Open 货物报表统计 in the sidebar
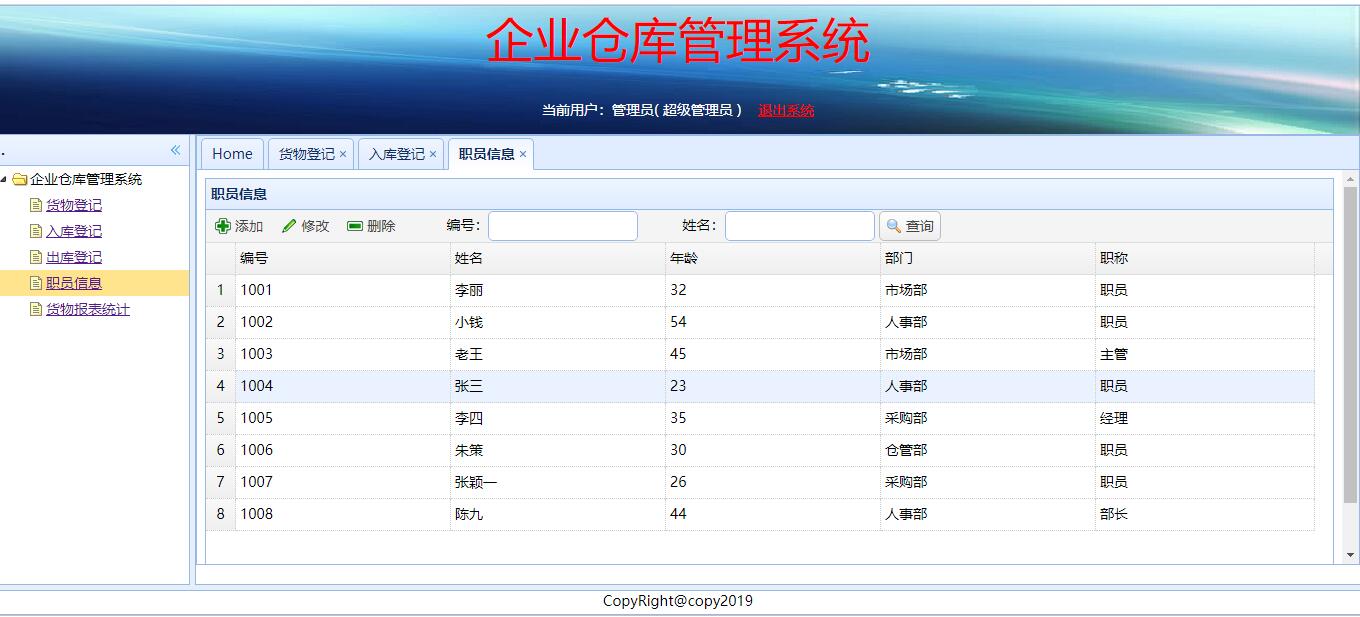The width and height of the screenshot is (1360, 617). pyautogui.click(x=88, y=309)
